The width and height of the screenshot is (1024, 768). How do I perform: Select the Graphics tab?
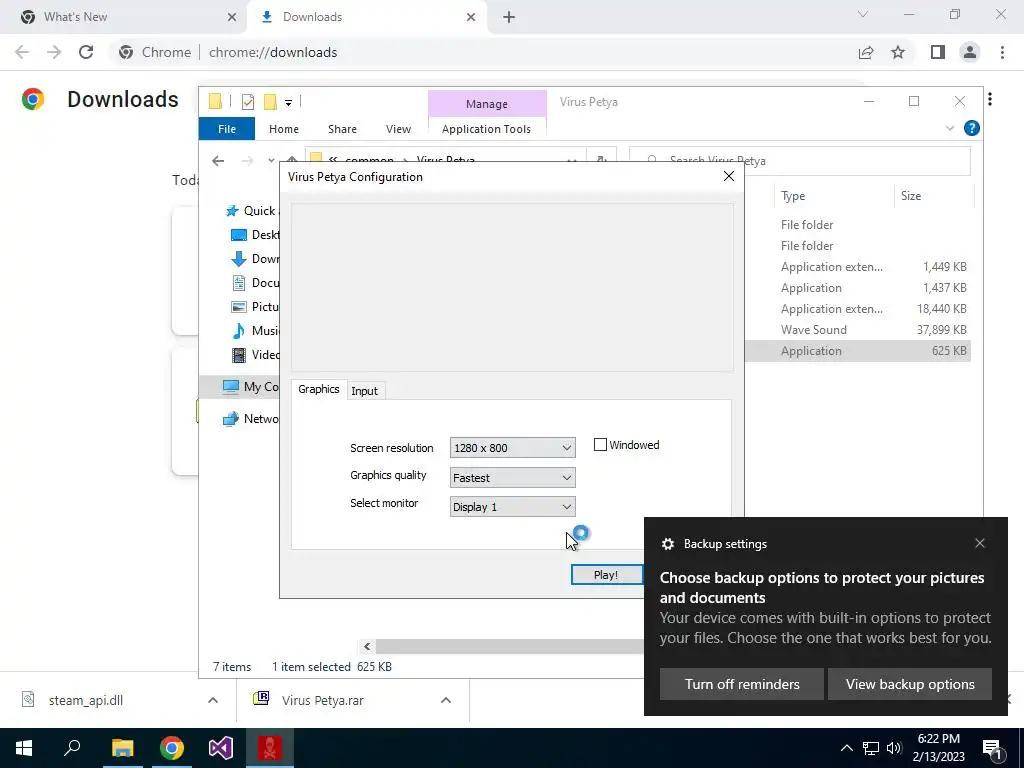pyautogui.click(x=319, y=389)
